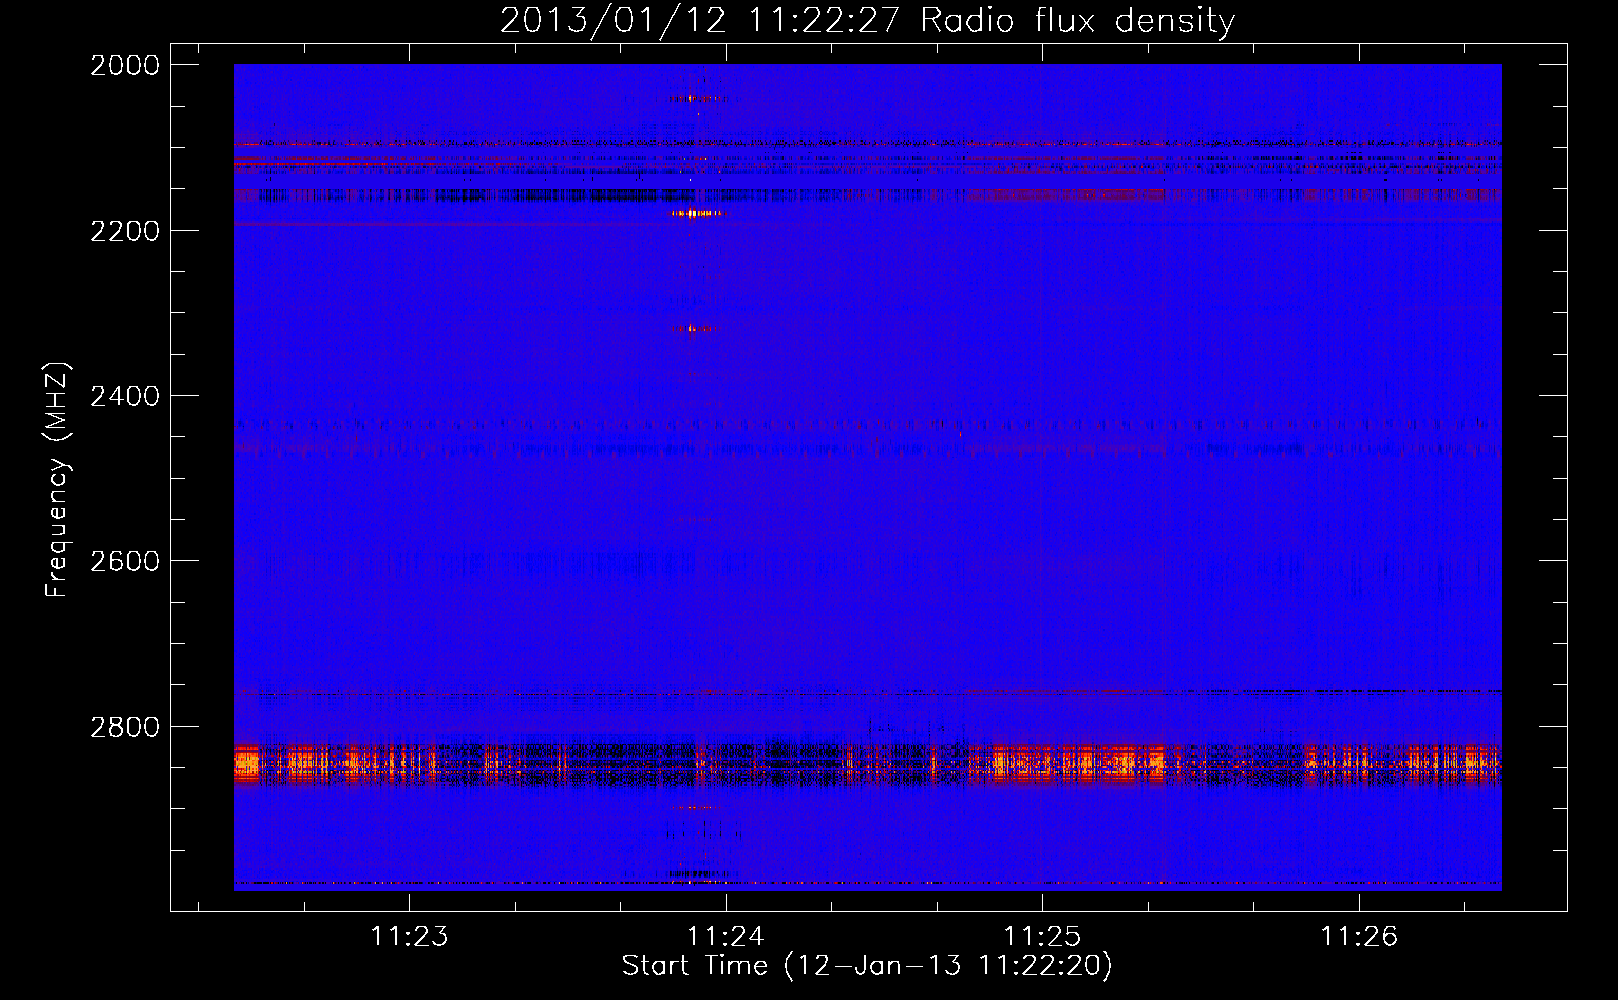Click the 11:26 time tick label
Screen dimensions: 1618x1000
(1359, 937)
